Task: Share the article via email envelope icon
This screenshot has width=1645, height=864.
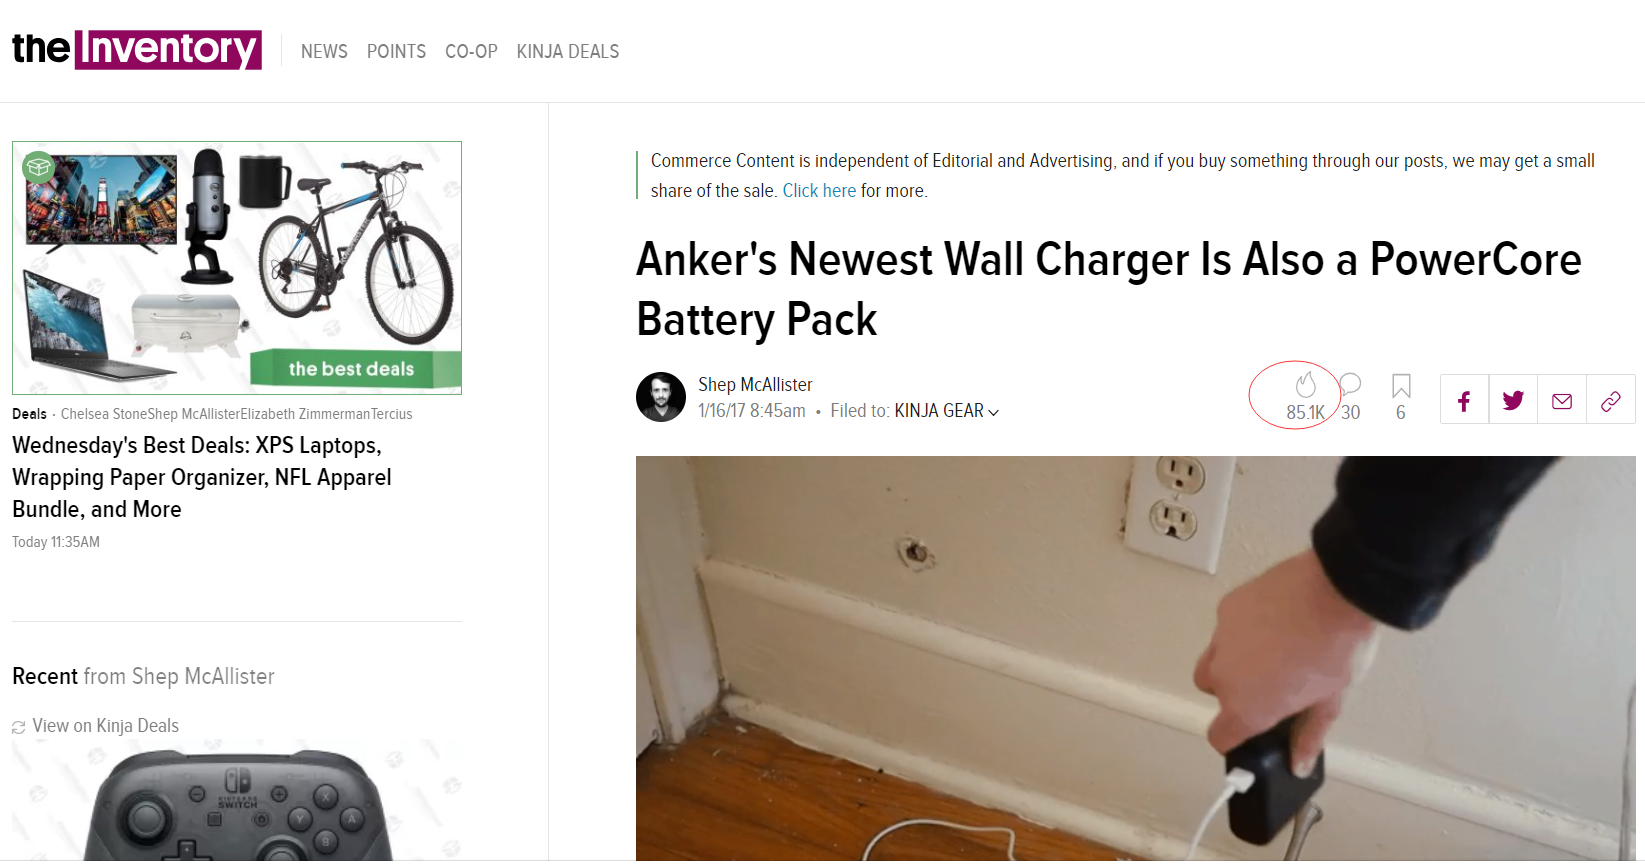Action: coord(1562,401)
